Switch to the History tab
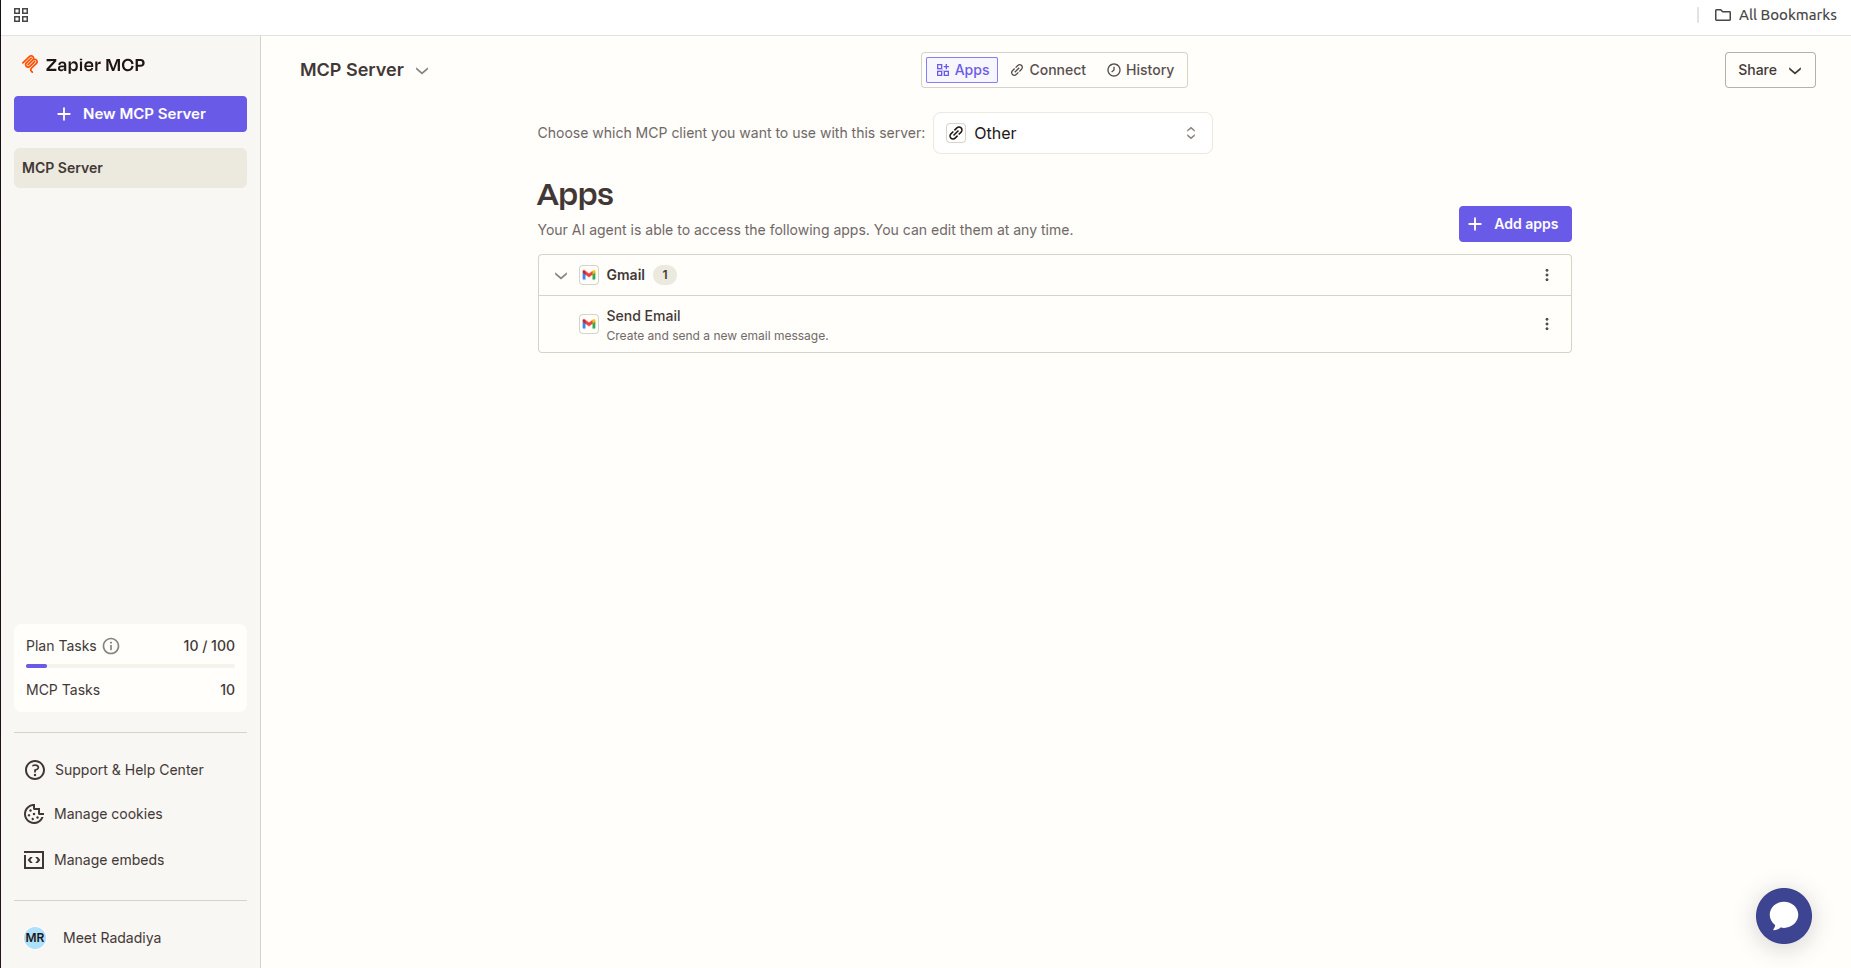Image resolution: width=1851 pixels, height=968 pixels. point(1140,70)
